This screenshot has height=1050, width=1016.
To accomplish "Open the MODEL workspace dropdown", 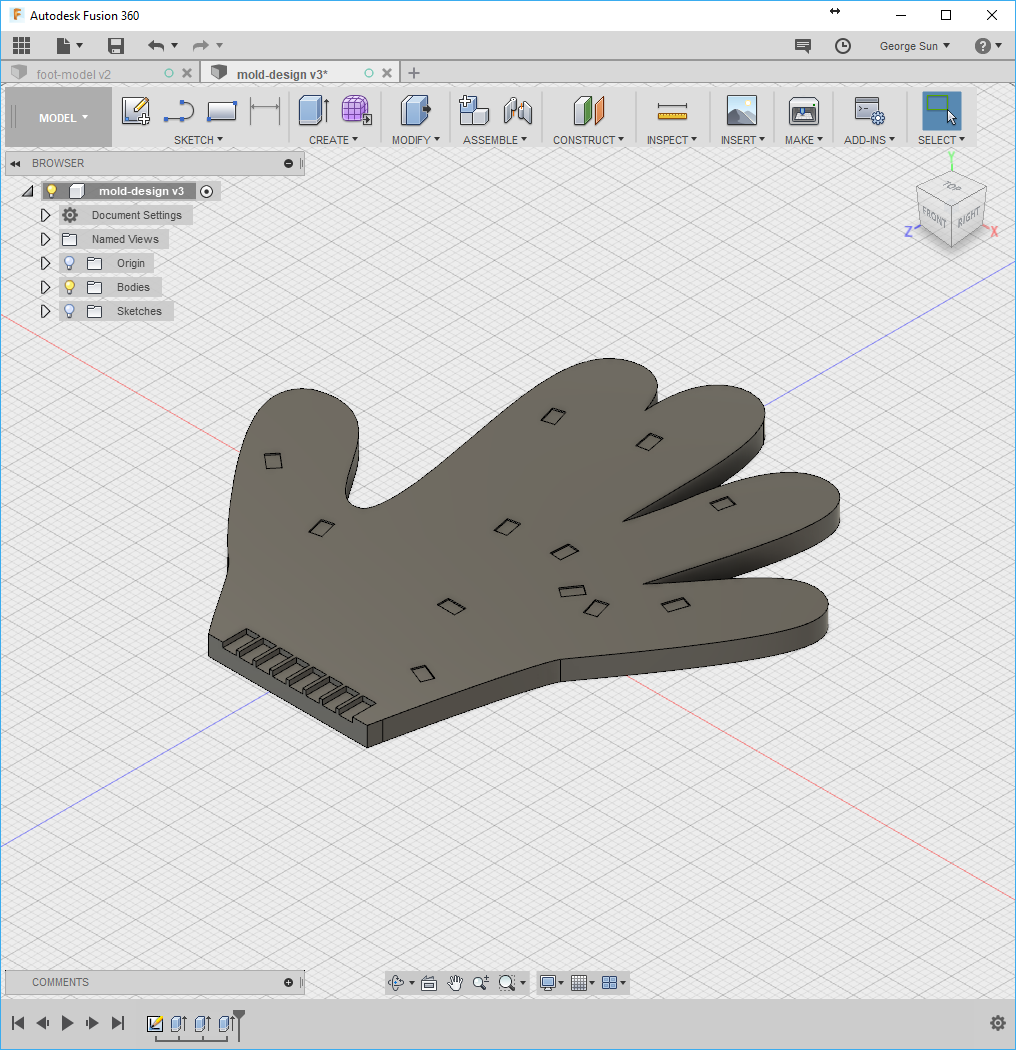I will tap(63, 118).
